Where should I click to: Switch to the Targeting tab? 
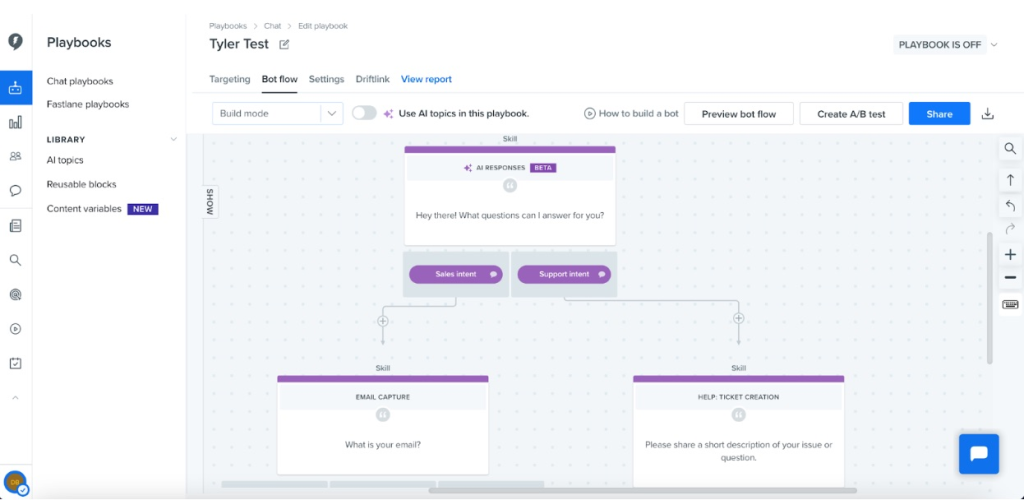[229, 79]
